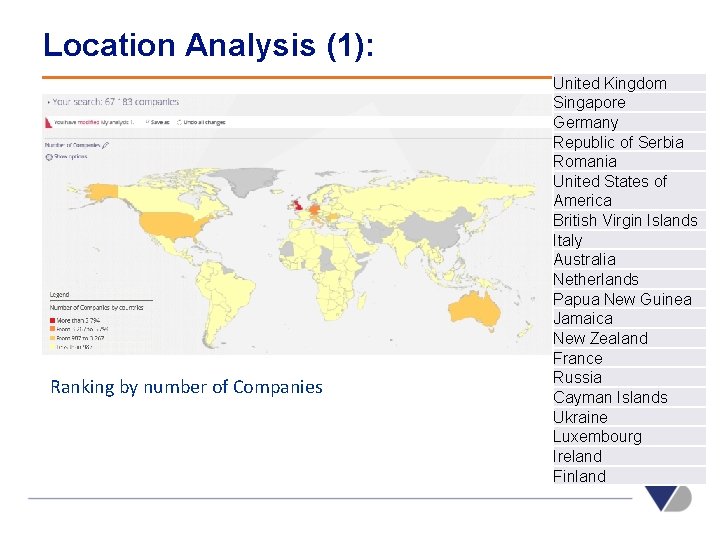Screen dimensions: 720x540
Task: Click the 'Location Analysis (1):' slide title
Action: coord(208,45)
